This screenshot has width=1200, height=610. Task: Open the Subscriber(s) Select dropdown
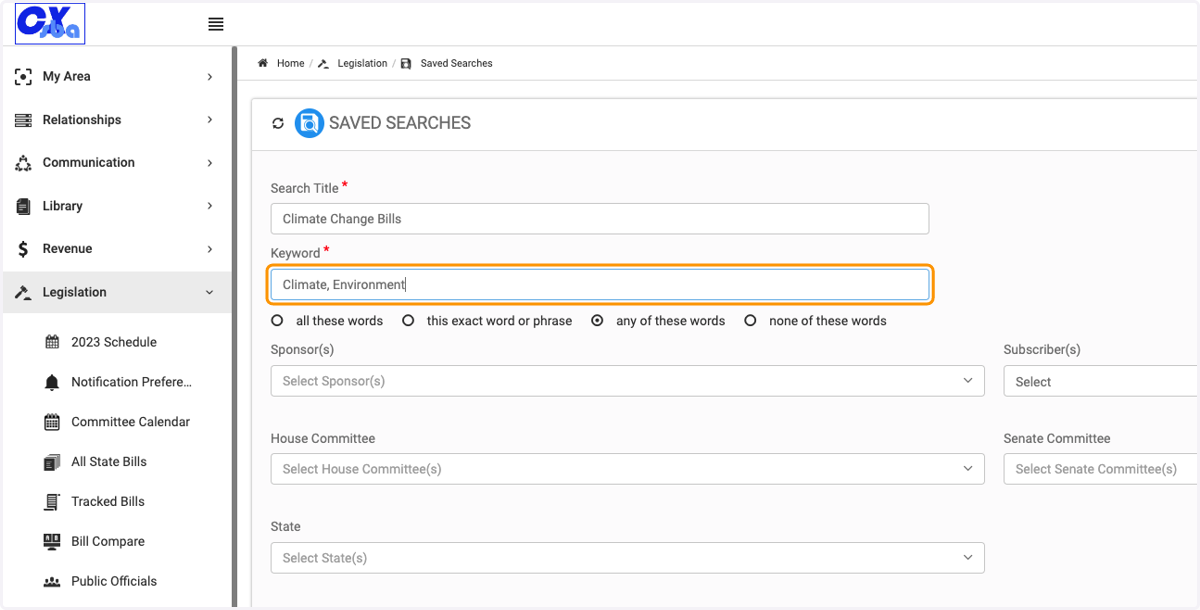coord(1101,381)
